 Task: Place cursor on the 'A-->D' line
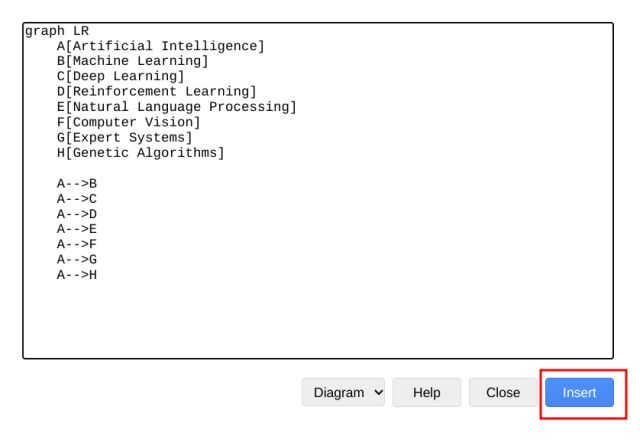point(77,214)
